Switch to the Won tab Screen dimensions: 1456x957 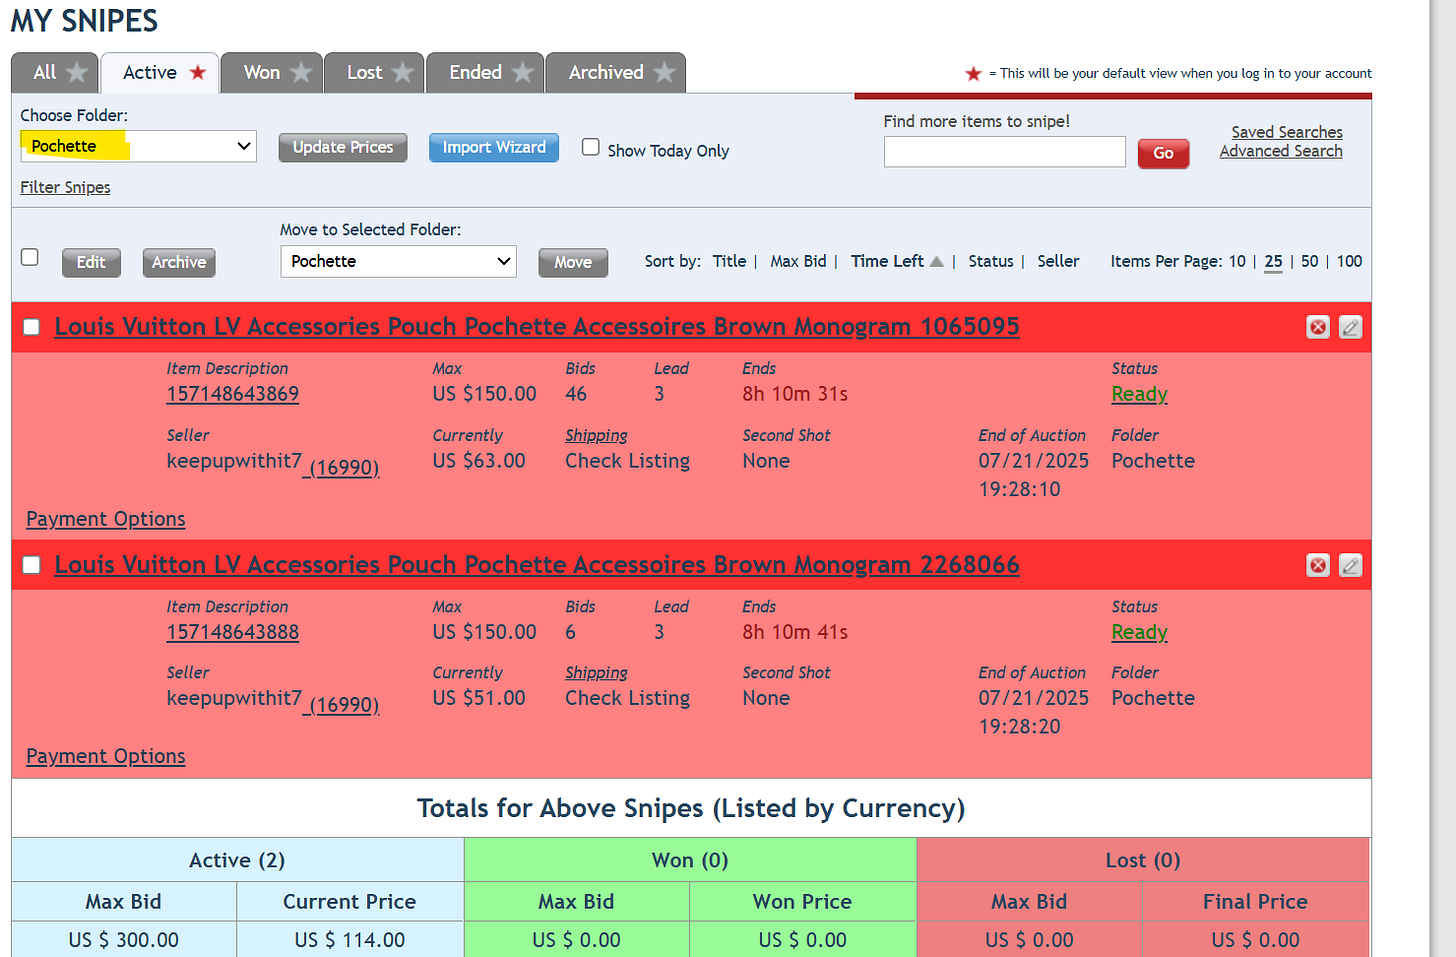262,73
